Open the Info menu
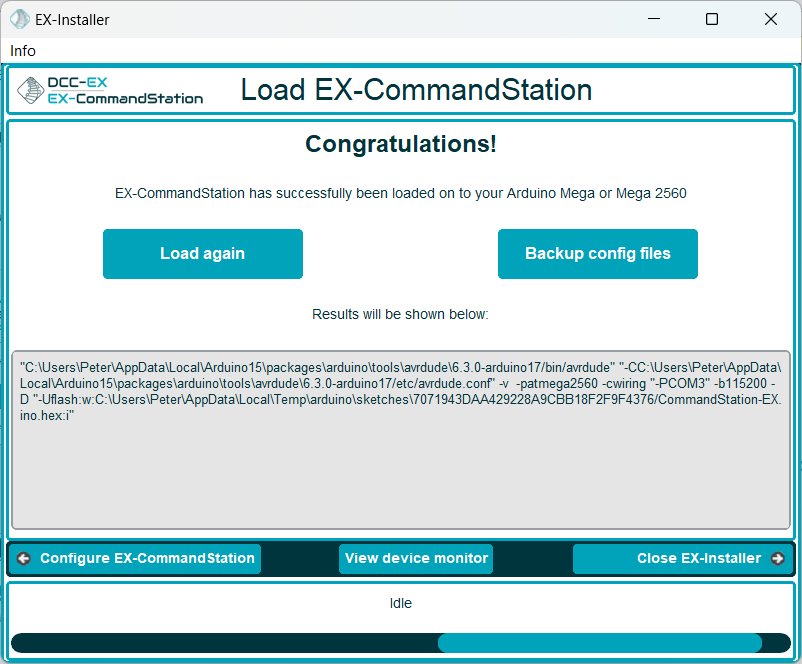Viewport: 802px width, 664px height. 23,51
